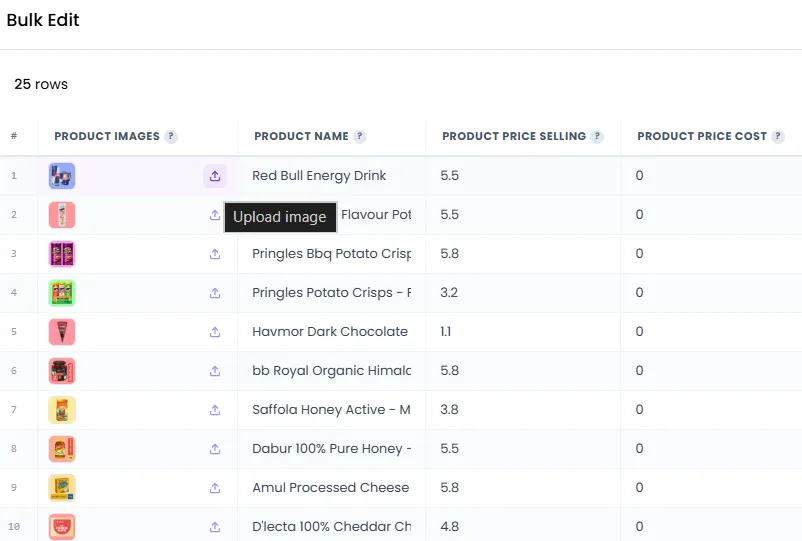Viewport: 802px width, 541px height.
Task: Open bb Royal Organic thumbnail
Action: [x=62, y=371]
